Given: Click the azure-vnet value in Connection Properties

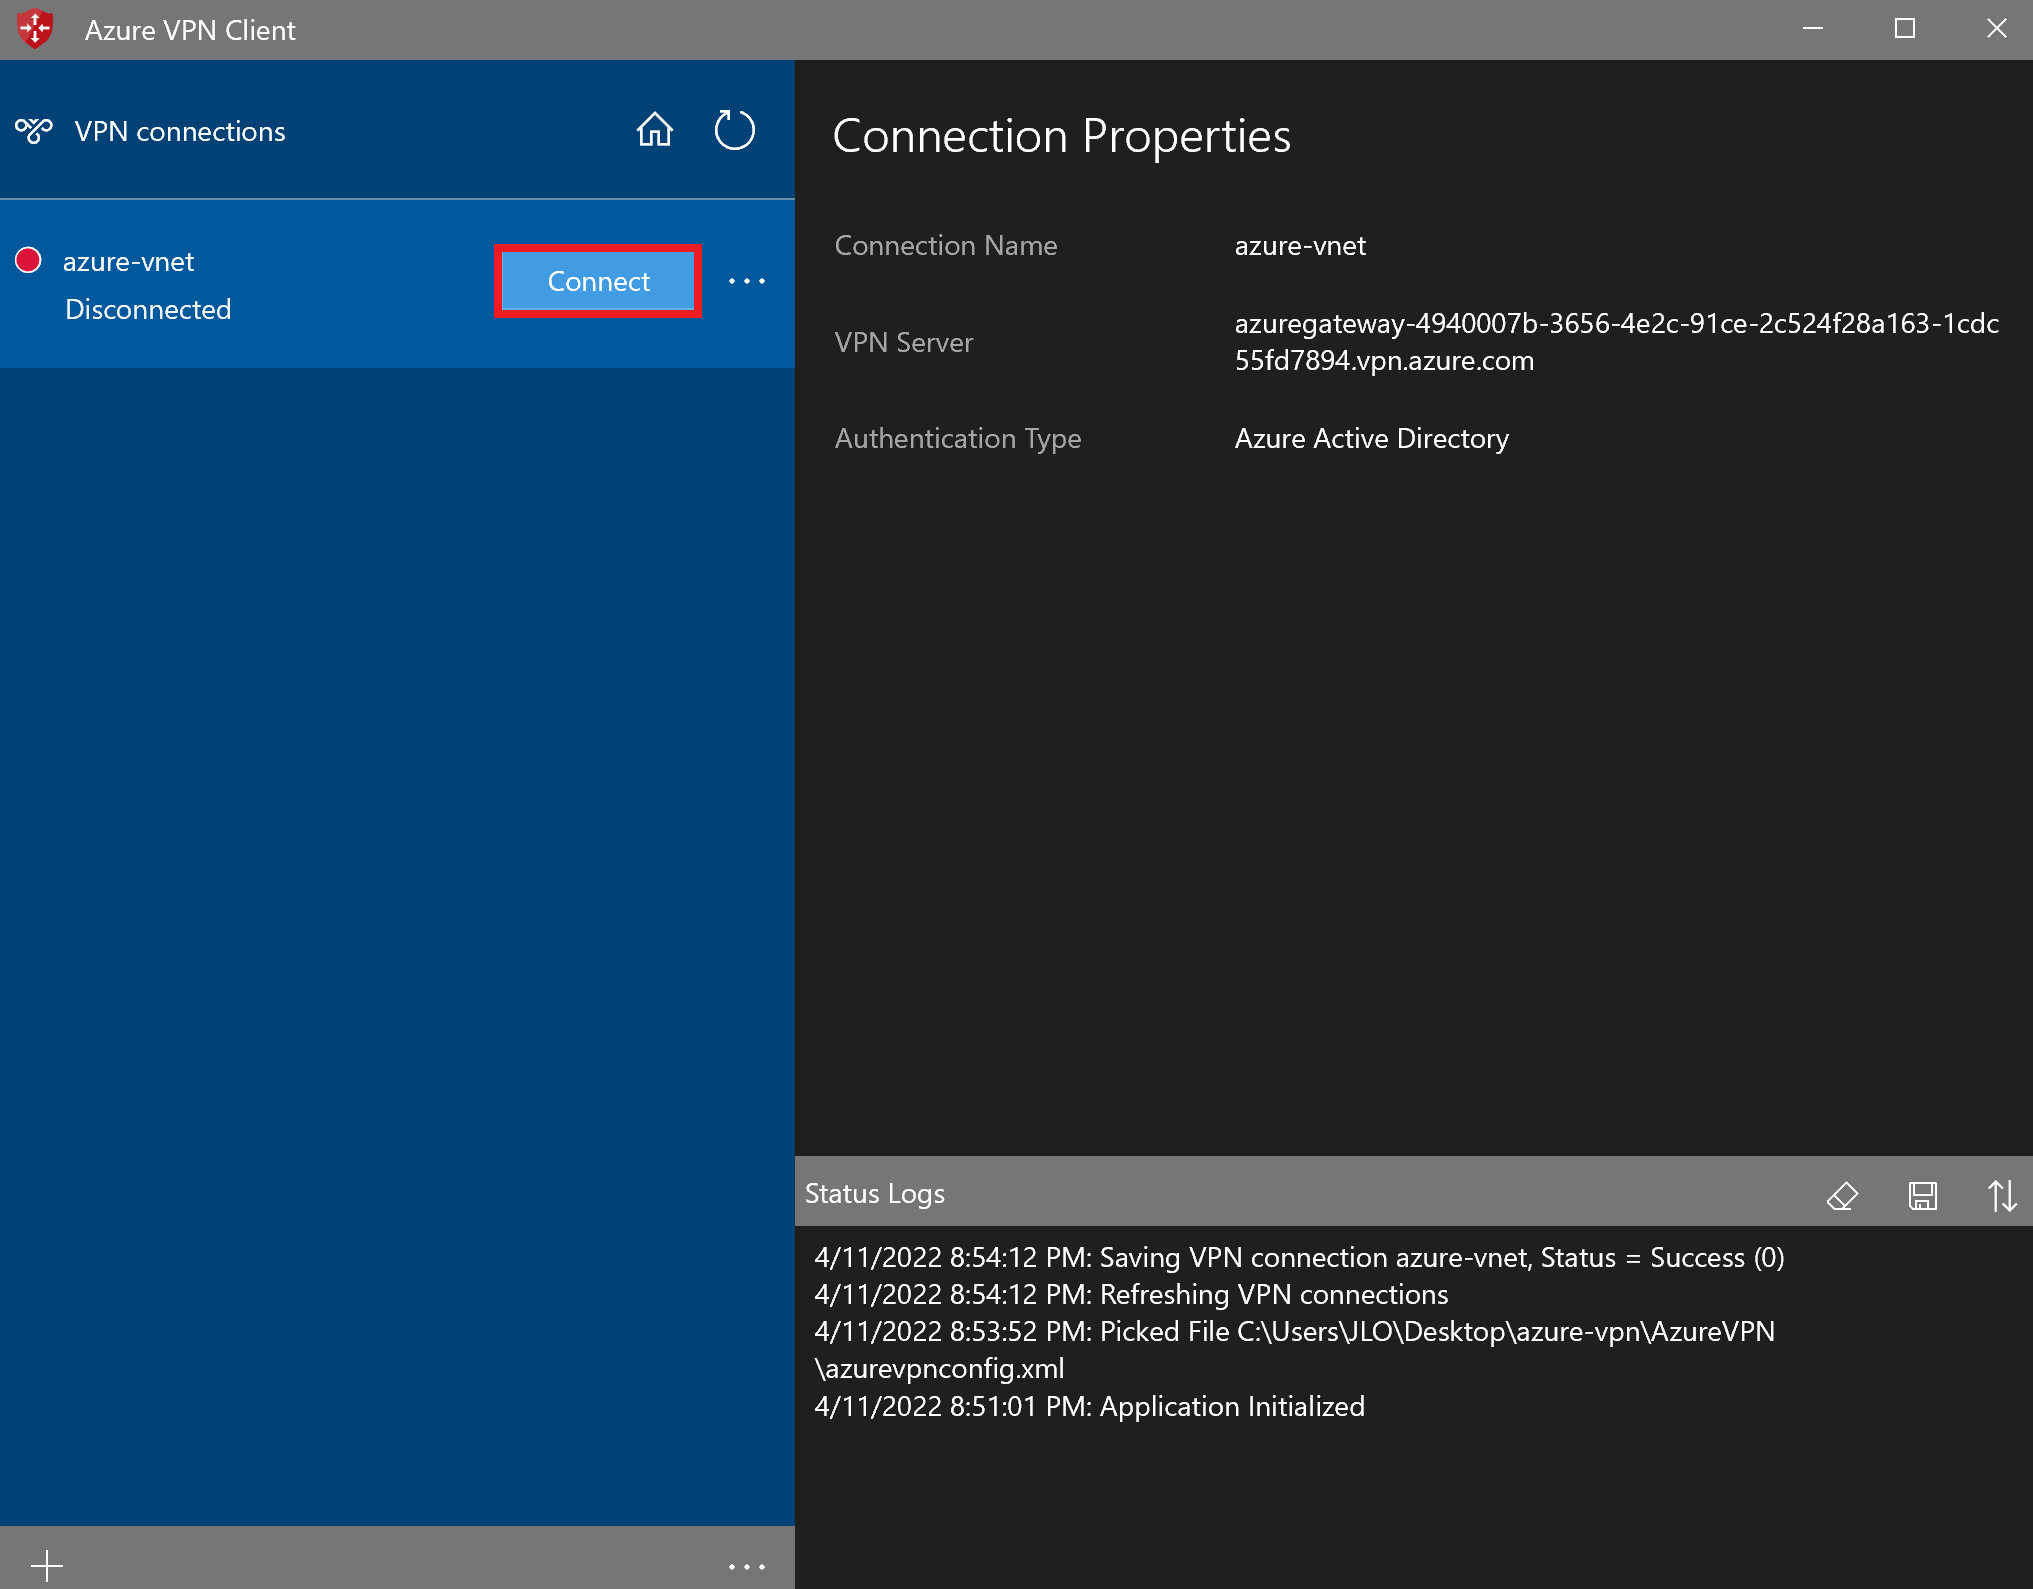Looking at the screenshot, I should pos(1300,245).
